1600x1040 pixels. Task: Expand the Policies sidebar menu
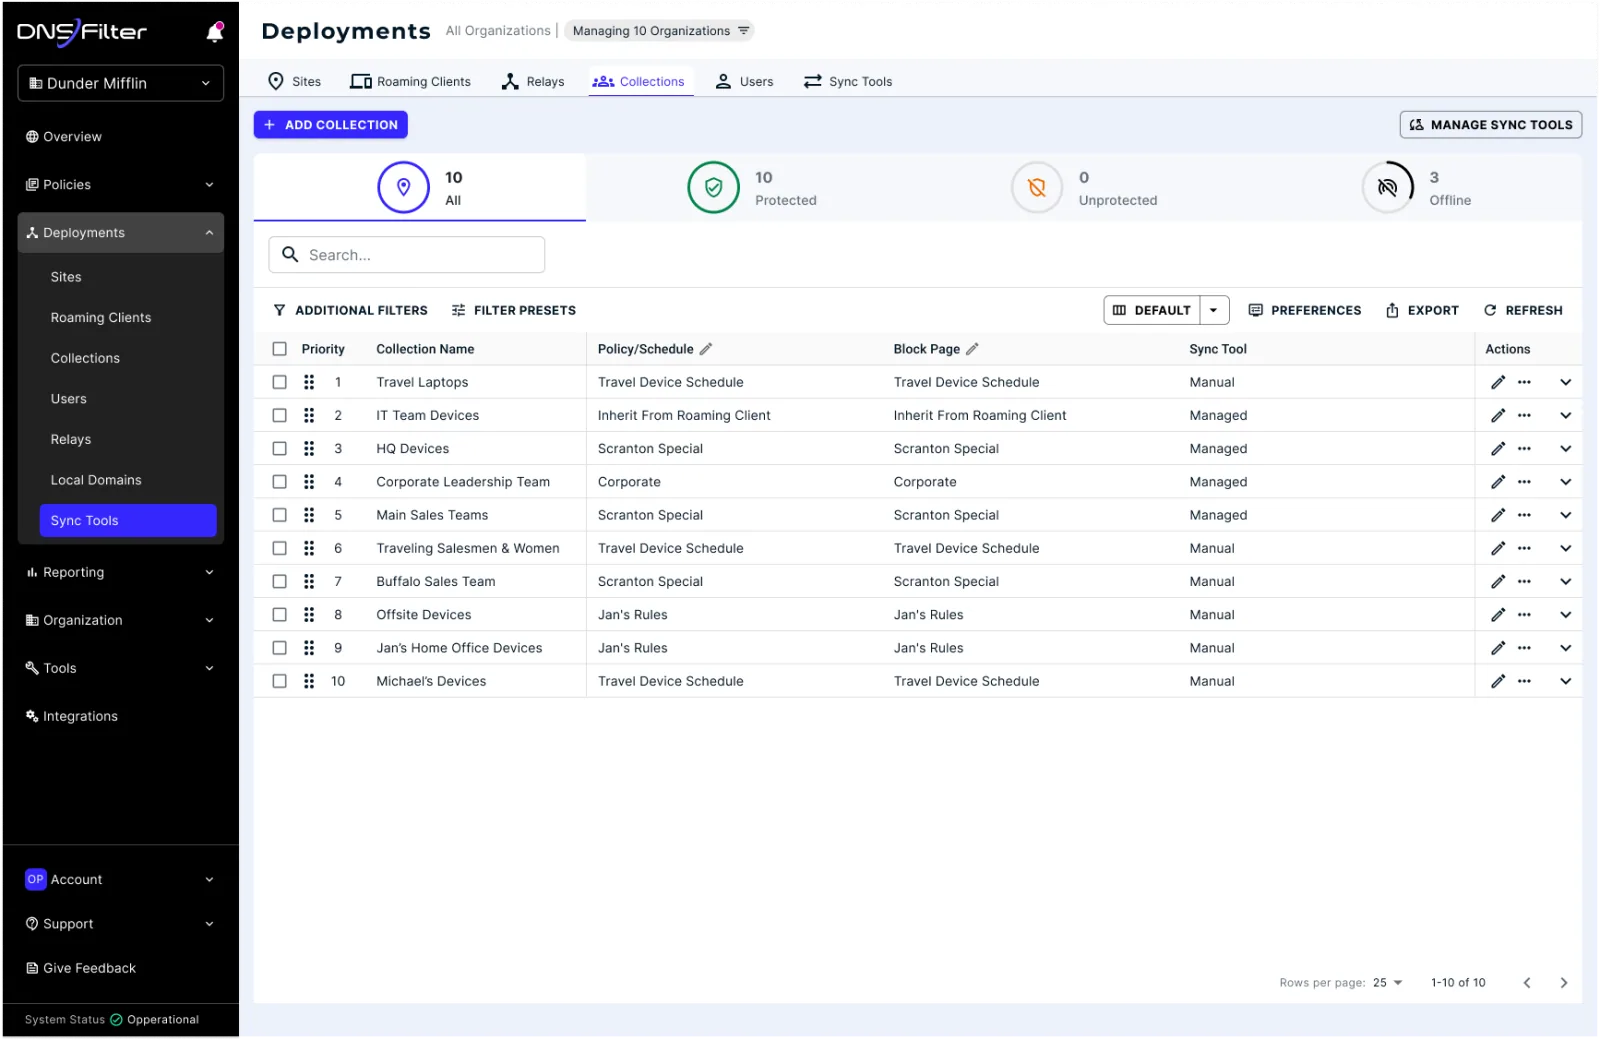click(120, 185)
